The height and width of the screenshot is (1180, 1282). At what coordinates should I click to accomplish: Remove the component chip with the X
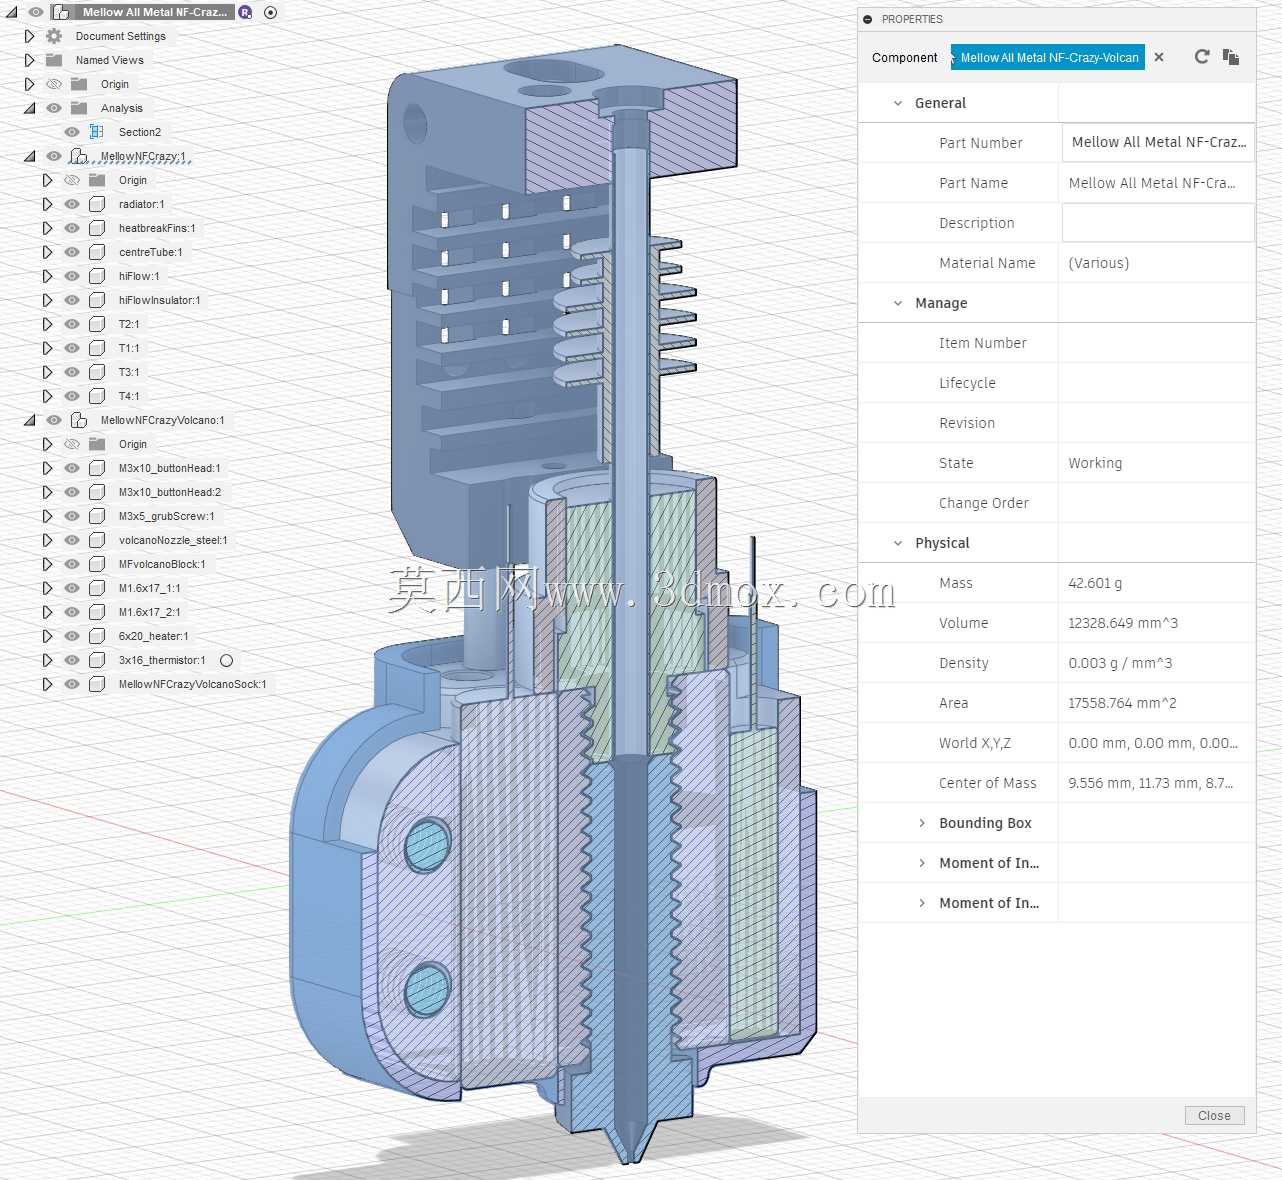pos(1159,57)
